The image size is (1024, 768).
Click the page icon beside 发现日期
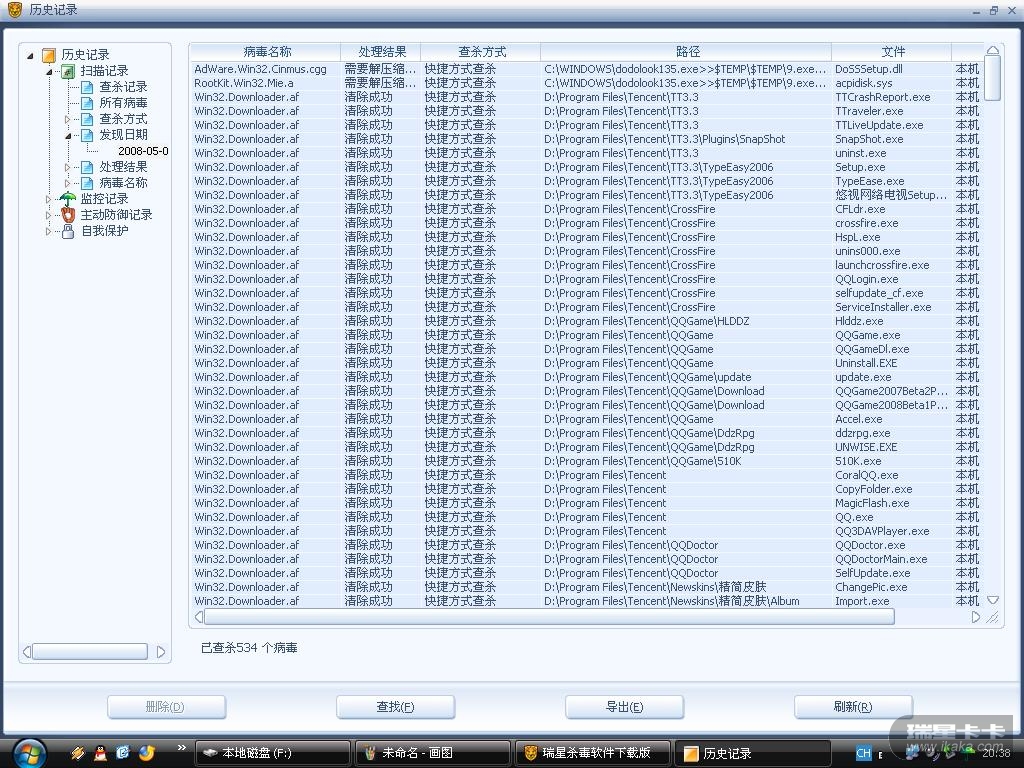[x=87, y=135]
